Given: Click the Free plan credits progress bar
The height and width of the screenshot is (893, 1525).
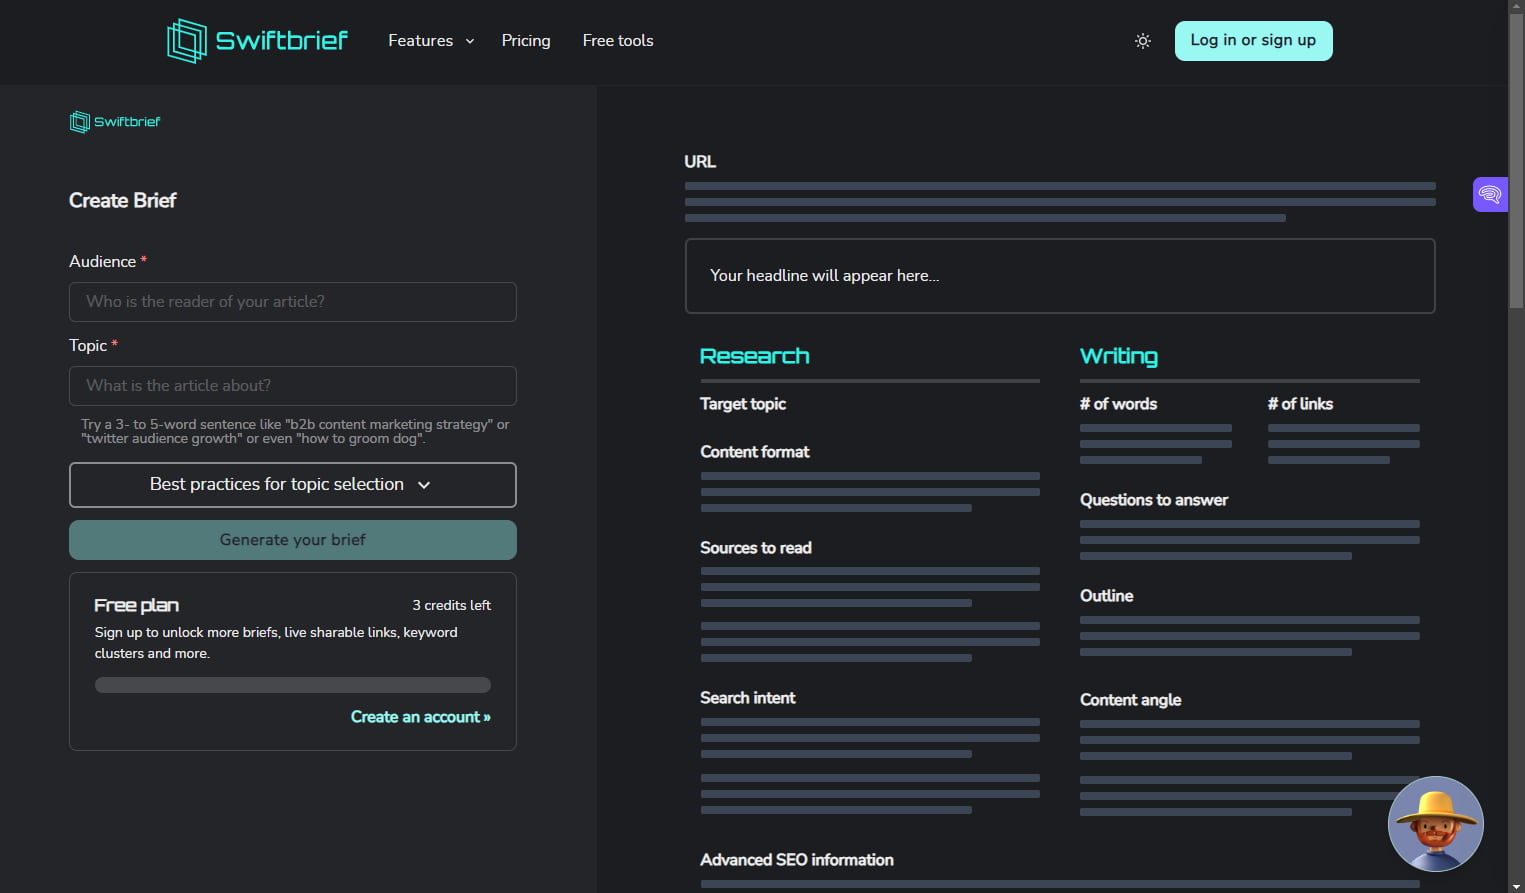Looking at the screenshot, I should point(292,684).
